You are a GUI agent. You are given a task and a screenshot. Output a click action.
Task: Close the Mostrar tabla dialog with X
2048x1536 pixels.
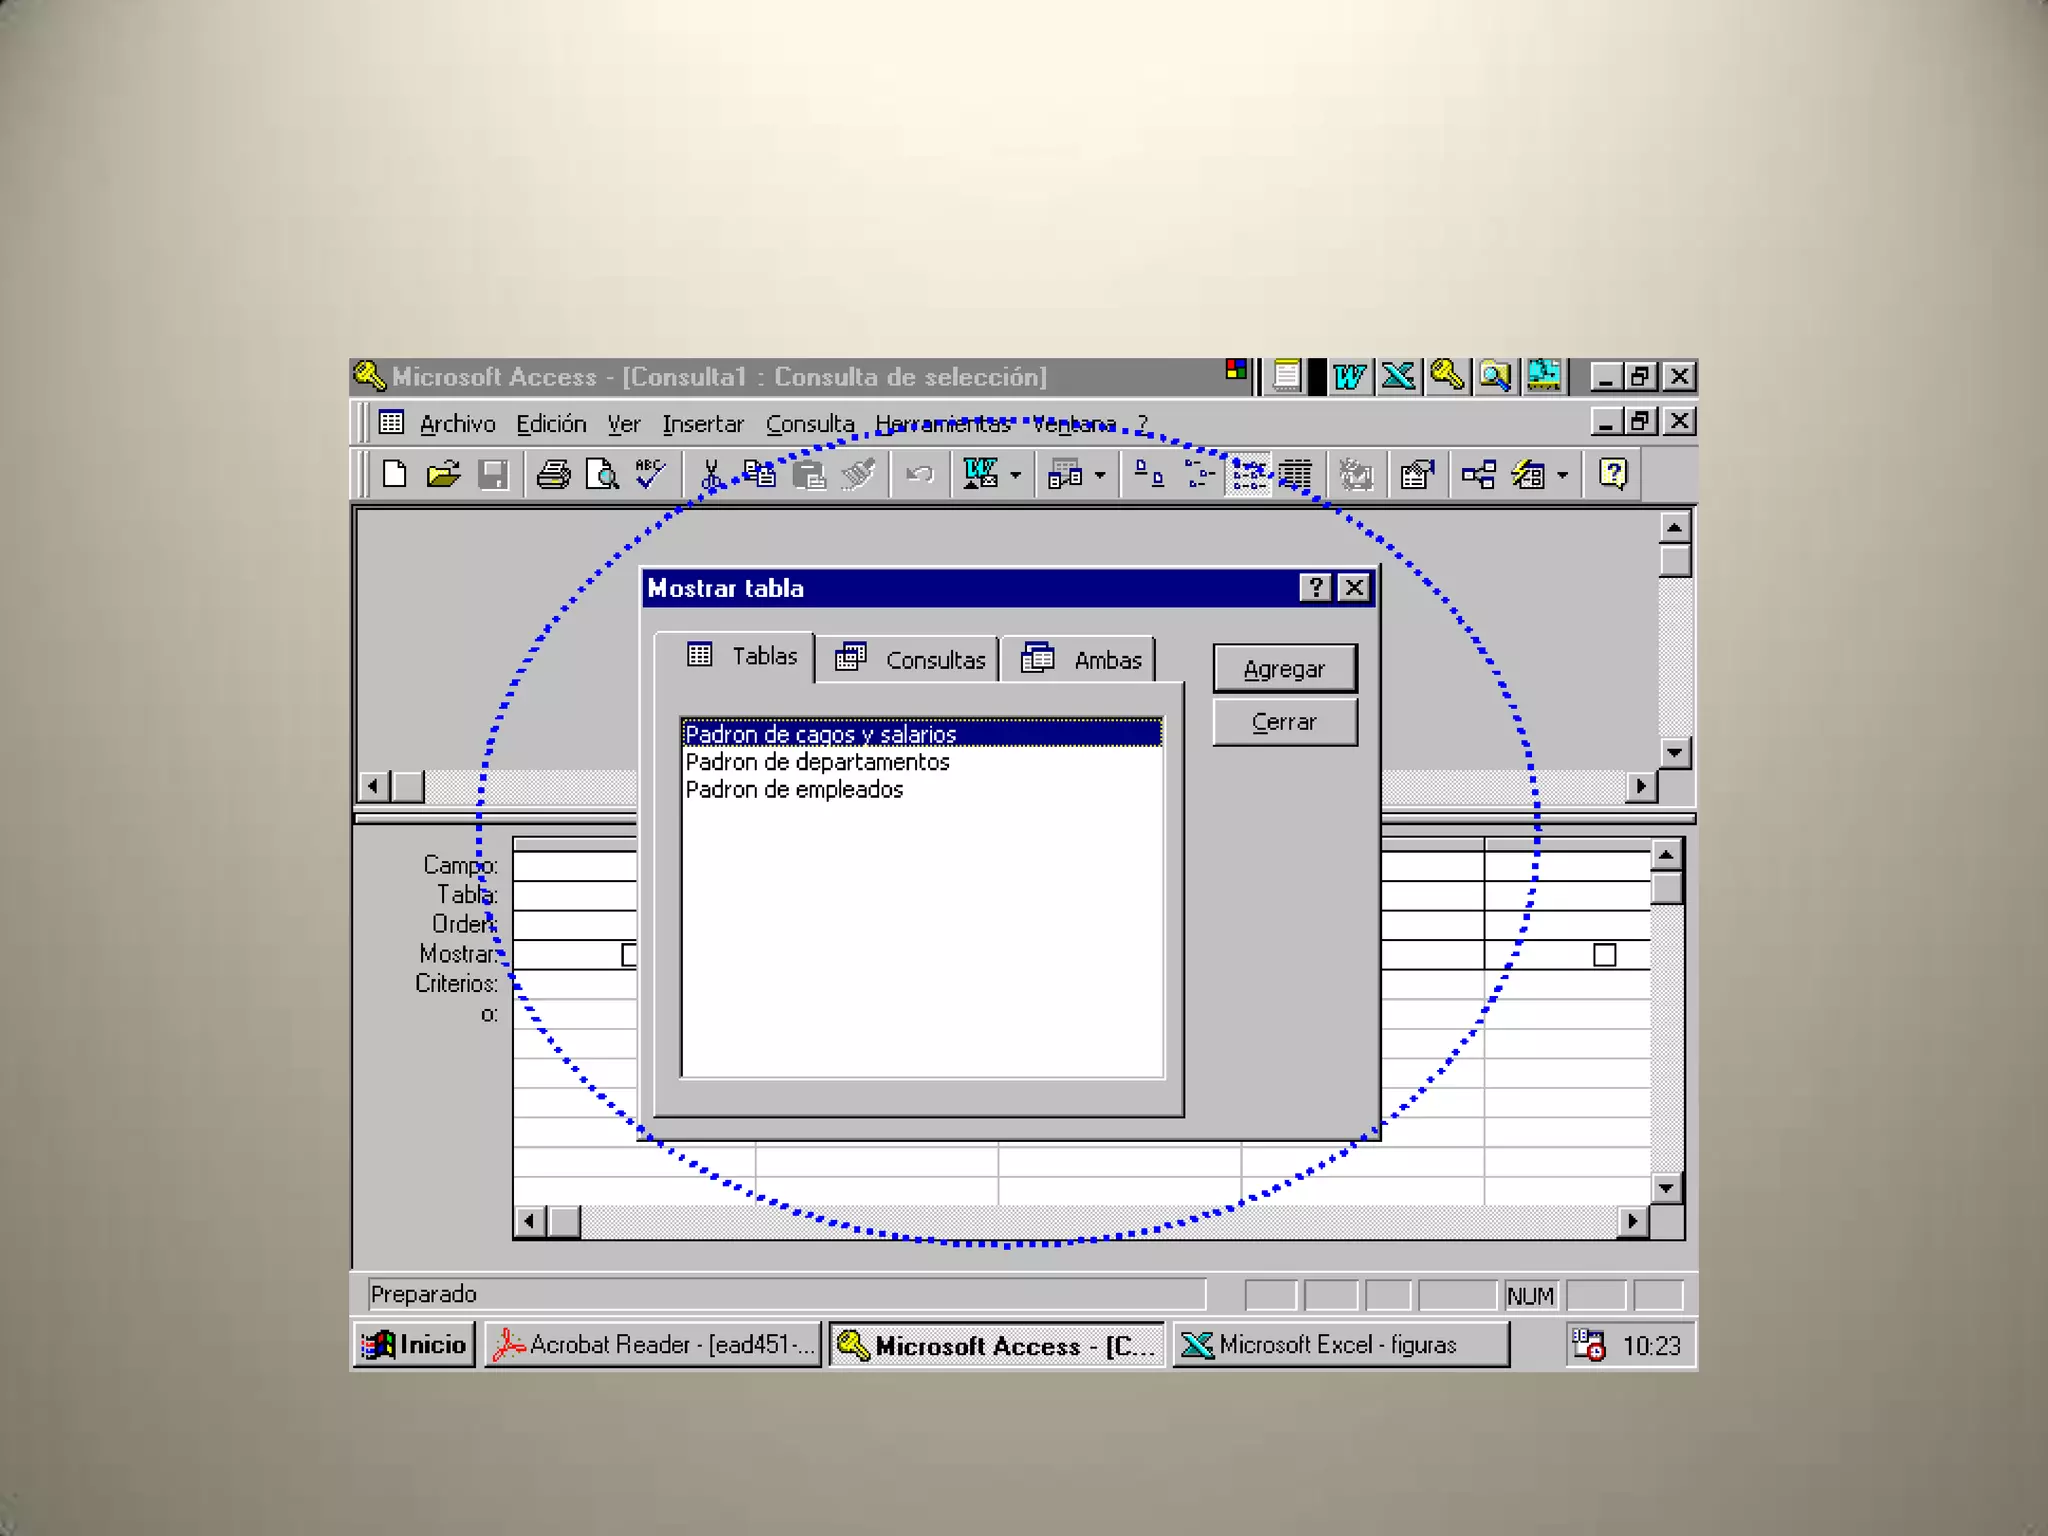(1354, 588)
